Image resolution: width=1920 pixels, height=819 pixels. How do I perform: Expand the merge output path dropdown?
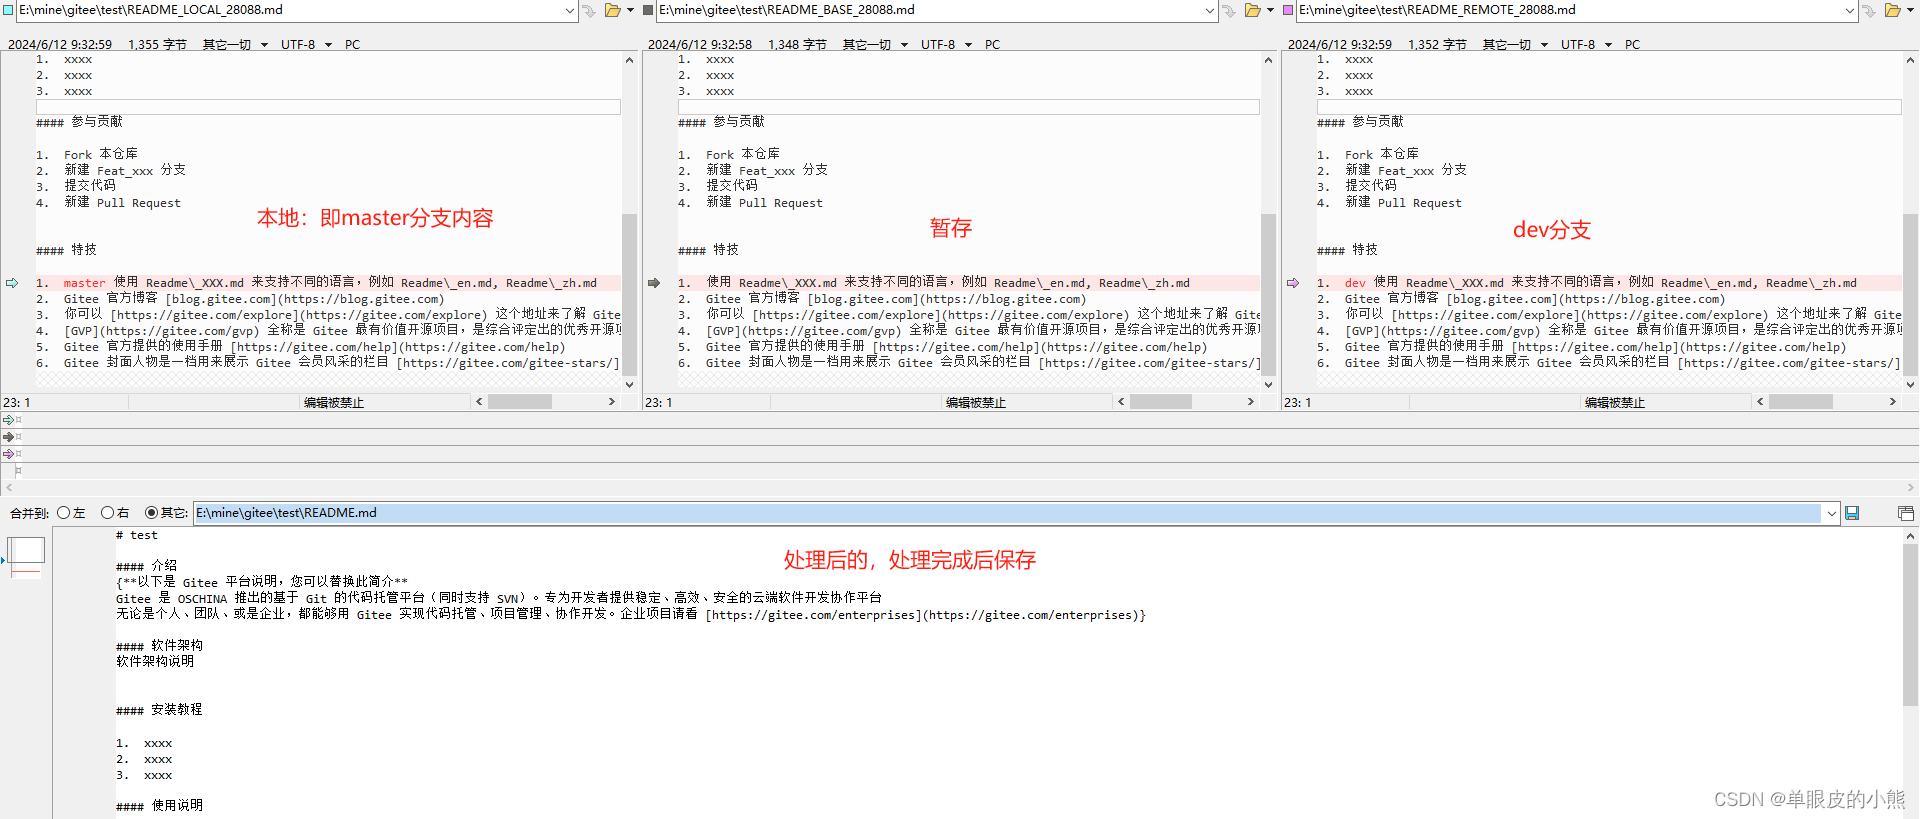[x=1831, y=513]
